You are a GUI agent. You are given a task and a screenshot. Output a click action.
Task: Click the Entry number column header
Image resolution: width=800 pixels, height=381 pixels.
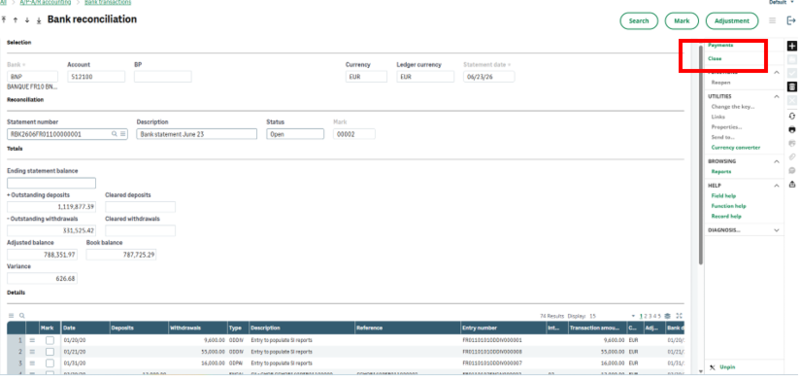tap(503, 328)
